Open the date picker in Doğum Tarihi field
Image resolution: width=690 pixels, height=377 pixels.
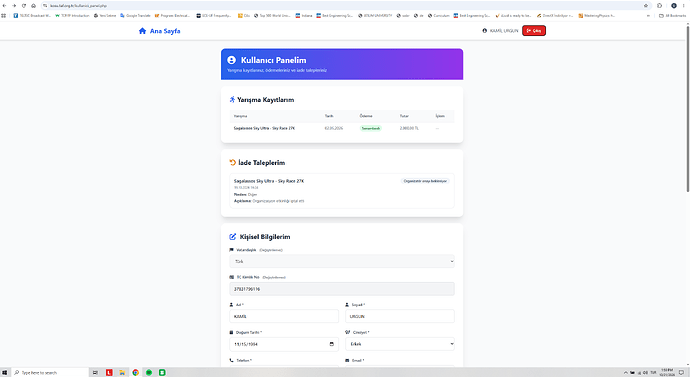click(331, 344)
